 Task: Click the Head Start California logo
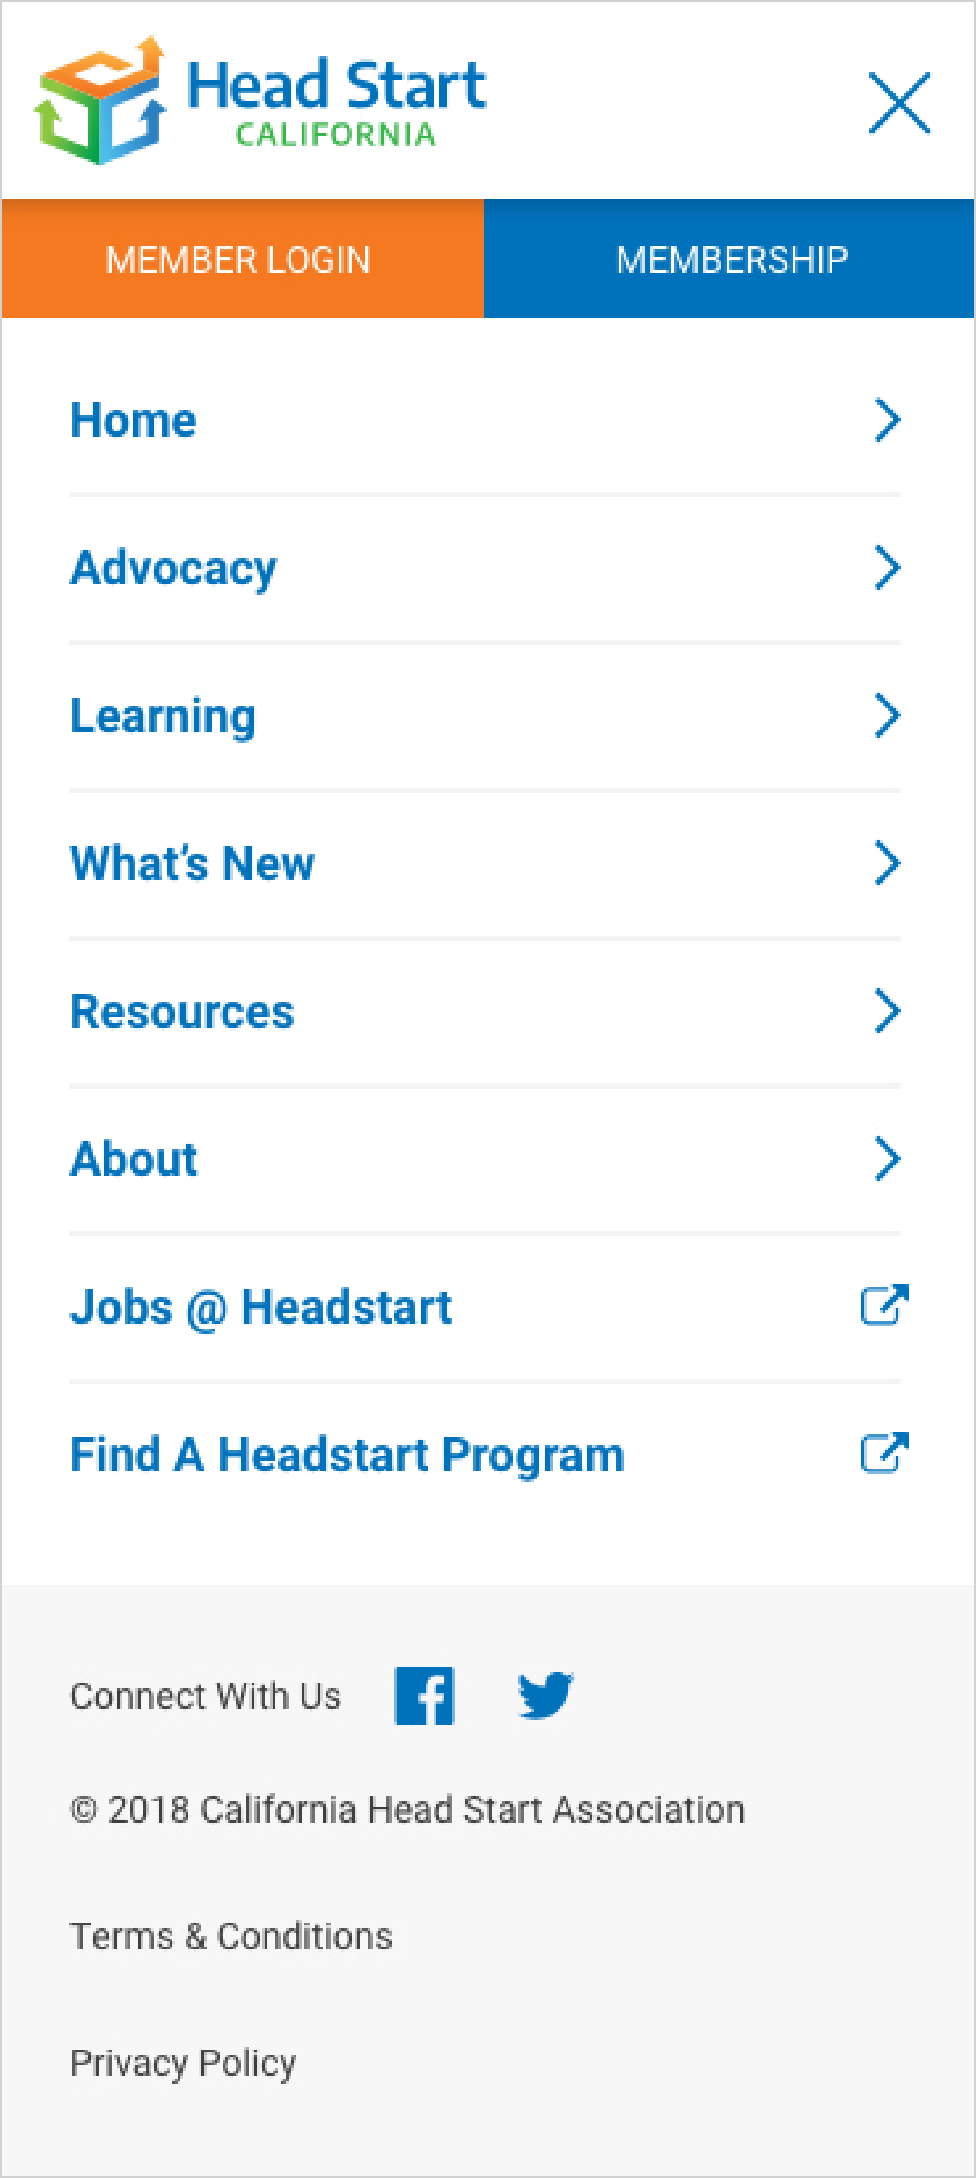click(x=261, y=100)
